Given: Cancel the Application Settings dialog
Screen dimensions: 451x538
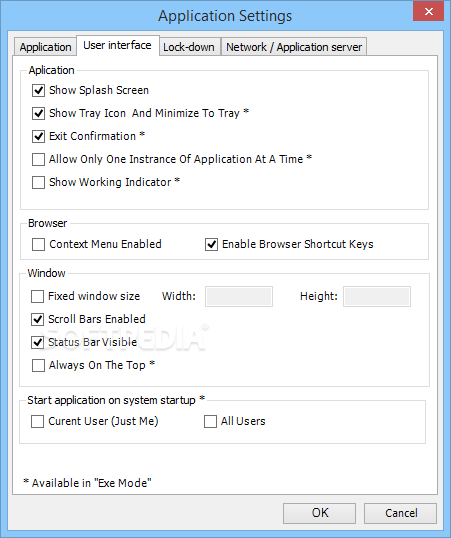Looking at the screenshot, I should point(401,513).
